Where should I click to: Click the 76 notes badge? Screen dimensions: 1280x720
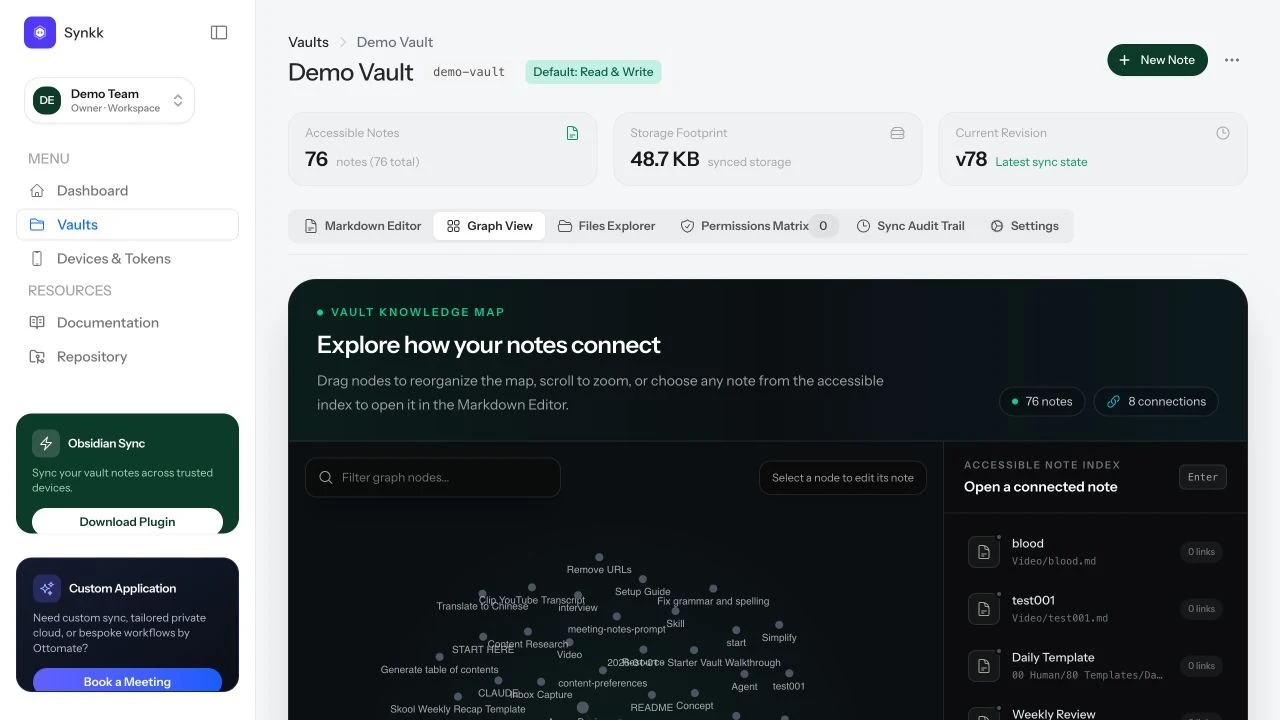pyautogui.click(x=1042, y=401)
